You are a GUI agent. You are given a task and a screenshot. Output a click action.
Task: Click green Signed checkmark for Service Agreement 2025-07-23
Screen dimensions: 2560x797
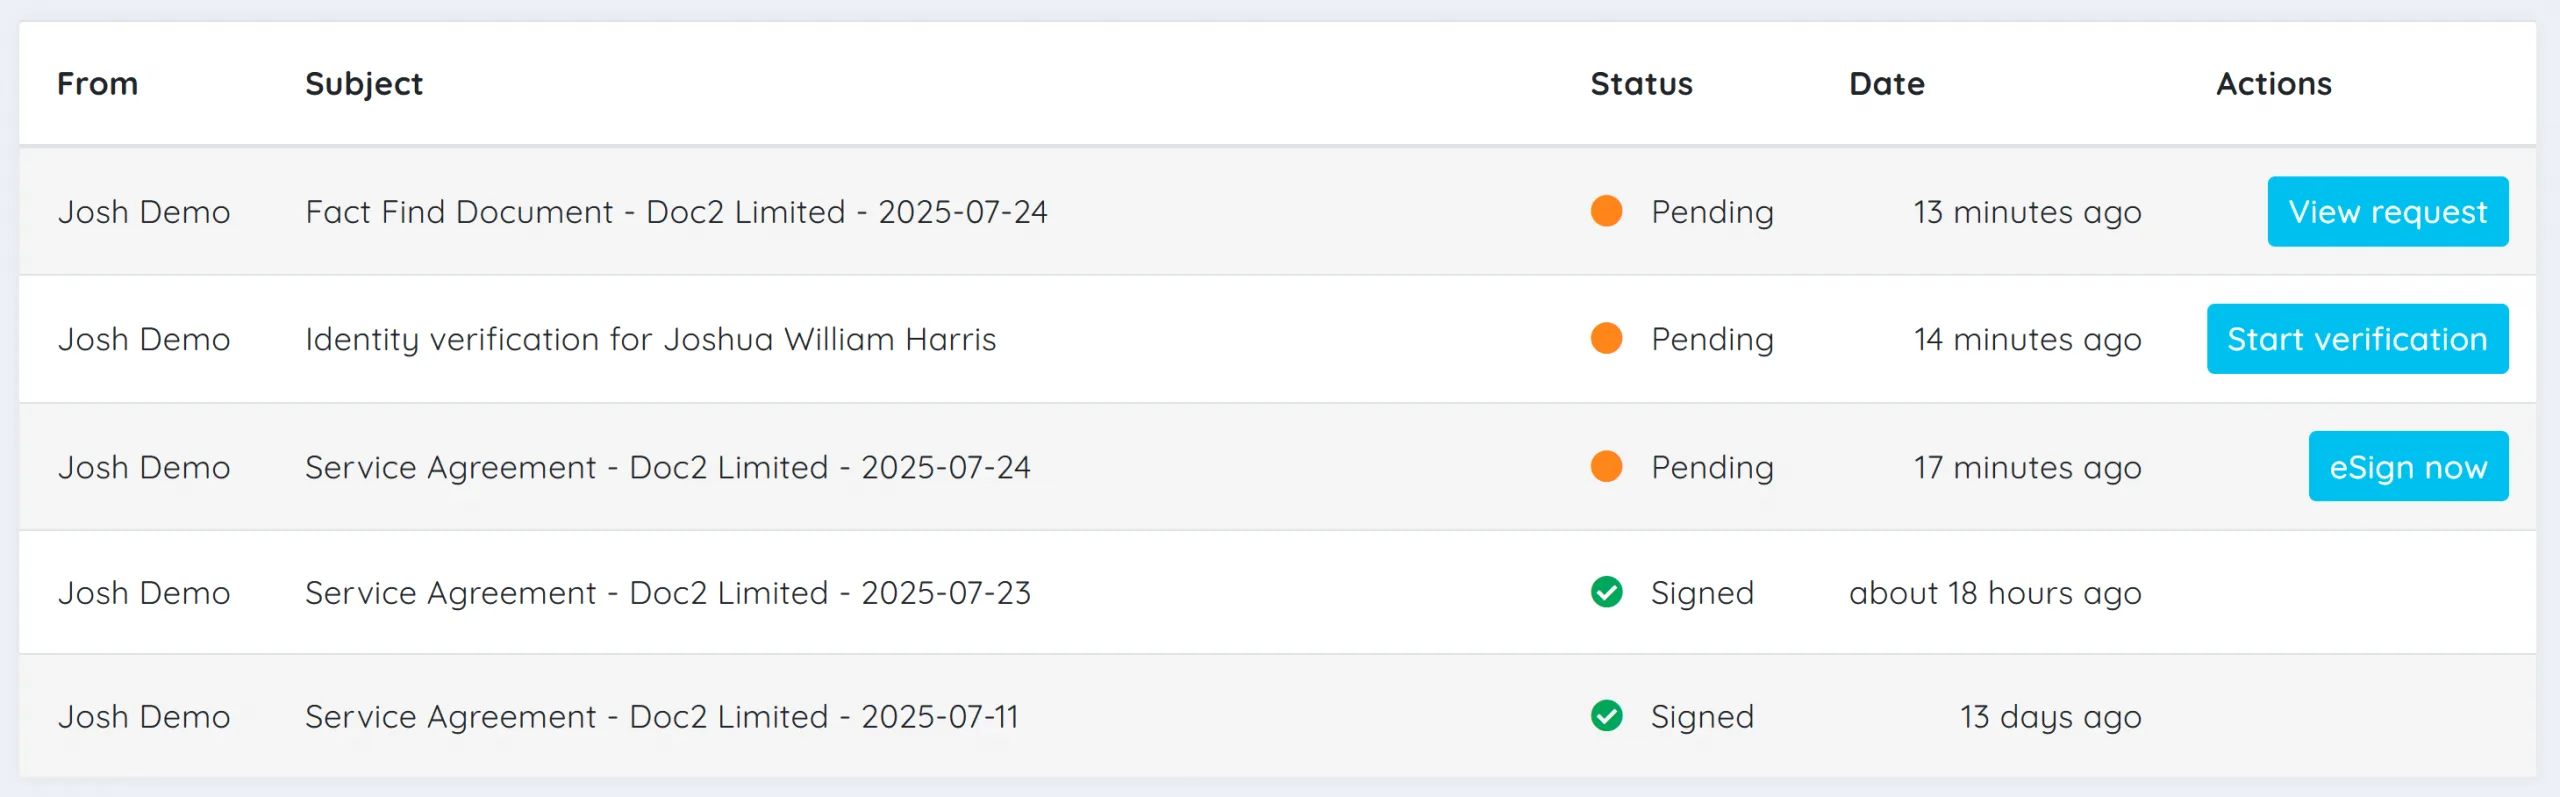(1606, 592)
